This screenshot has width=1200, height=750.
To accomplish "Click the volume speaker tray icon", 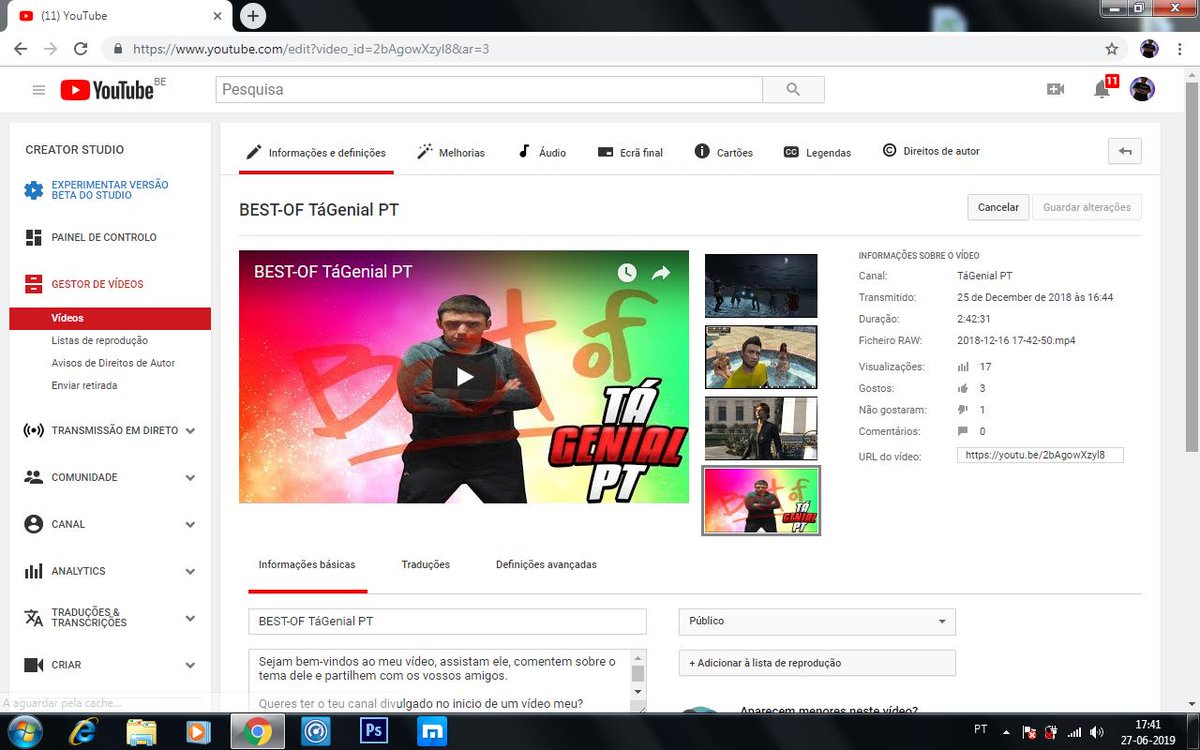I will point(1097,732).
